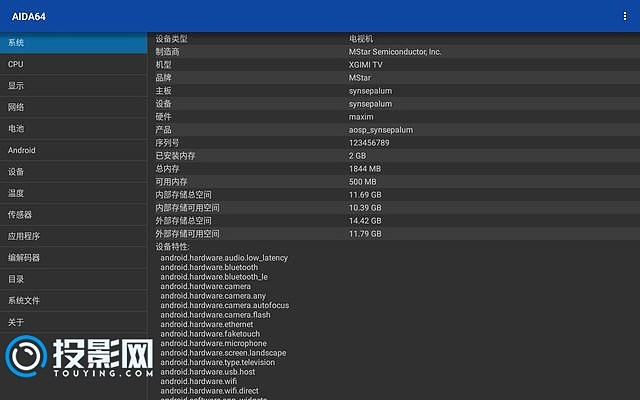
Task: Click android.hardware.usb.host entry
Action: pos(208,372)
